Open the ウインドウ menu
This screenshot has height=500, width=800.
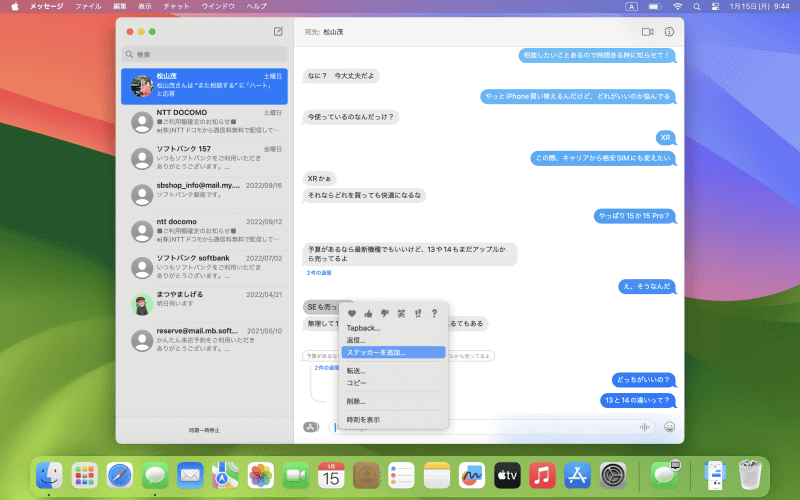218,7
